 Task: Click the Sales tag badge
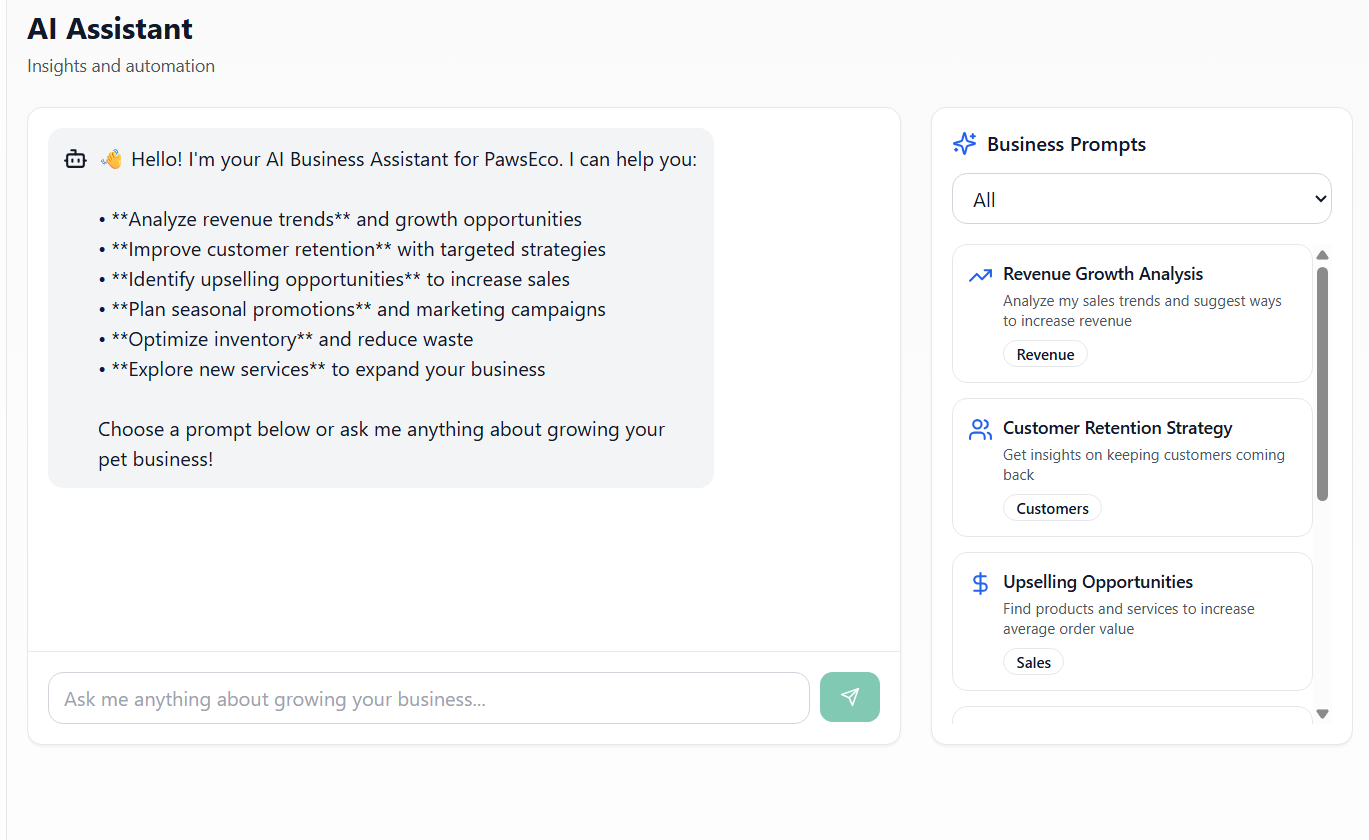[x=1033, y=662]
